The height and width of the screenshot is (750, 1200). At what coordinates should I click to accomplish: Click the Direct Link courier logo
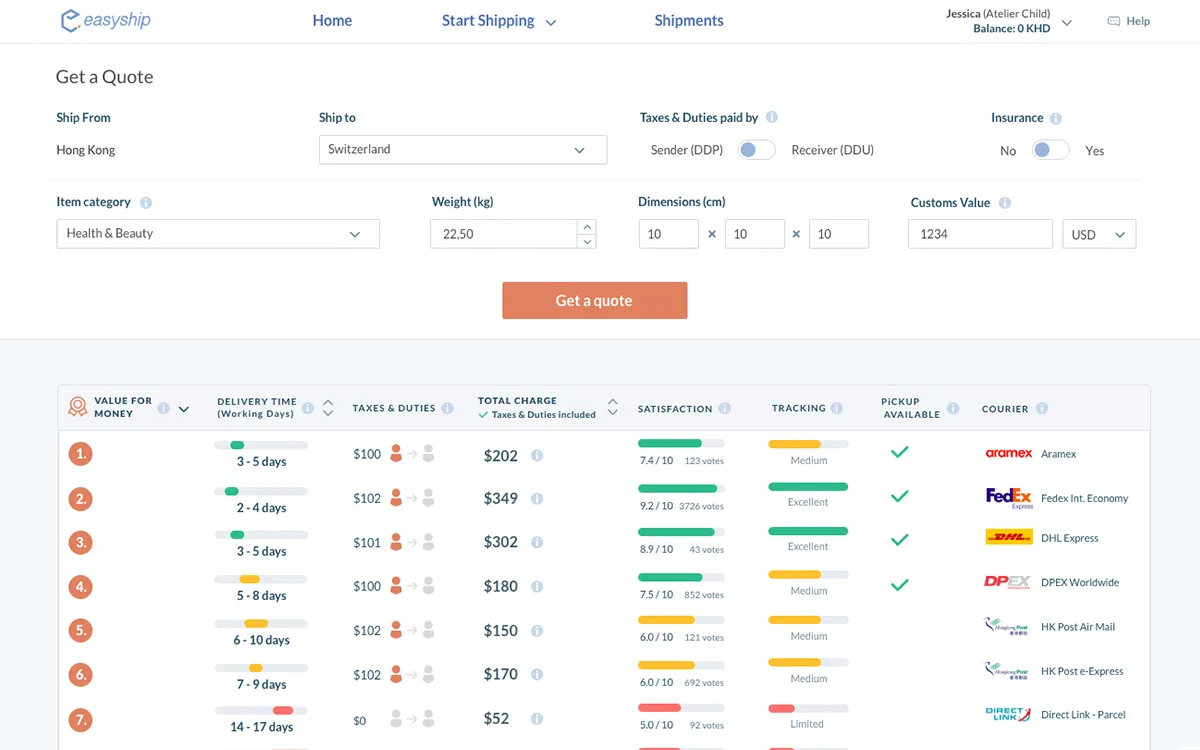[x=1008, y=714]
